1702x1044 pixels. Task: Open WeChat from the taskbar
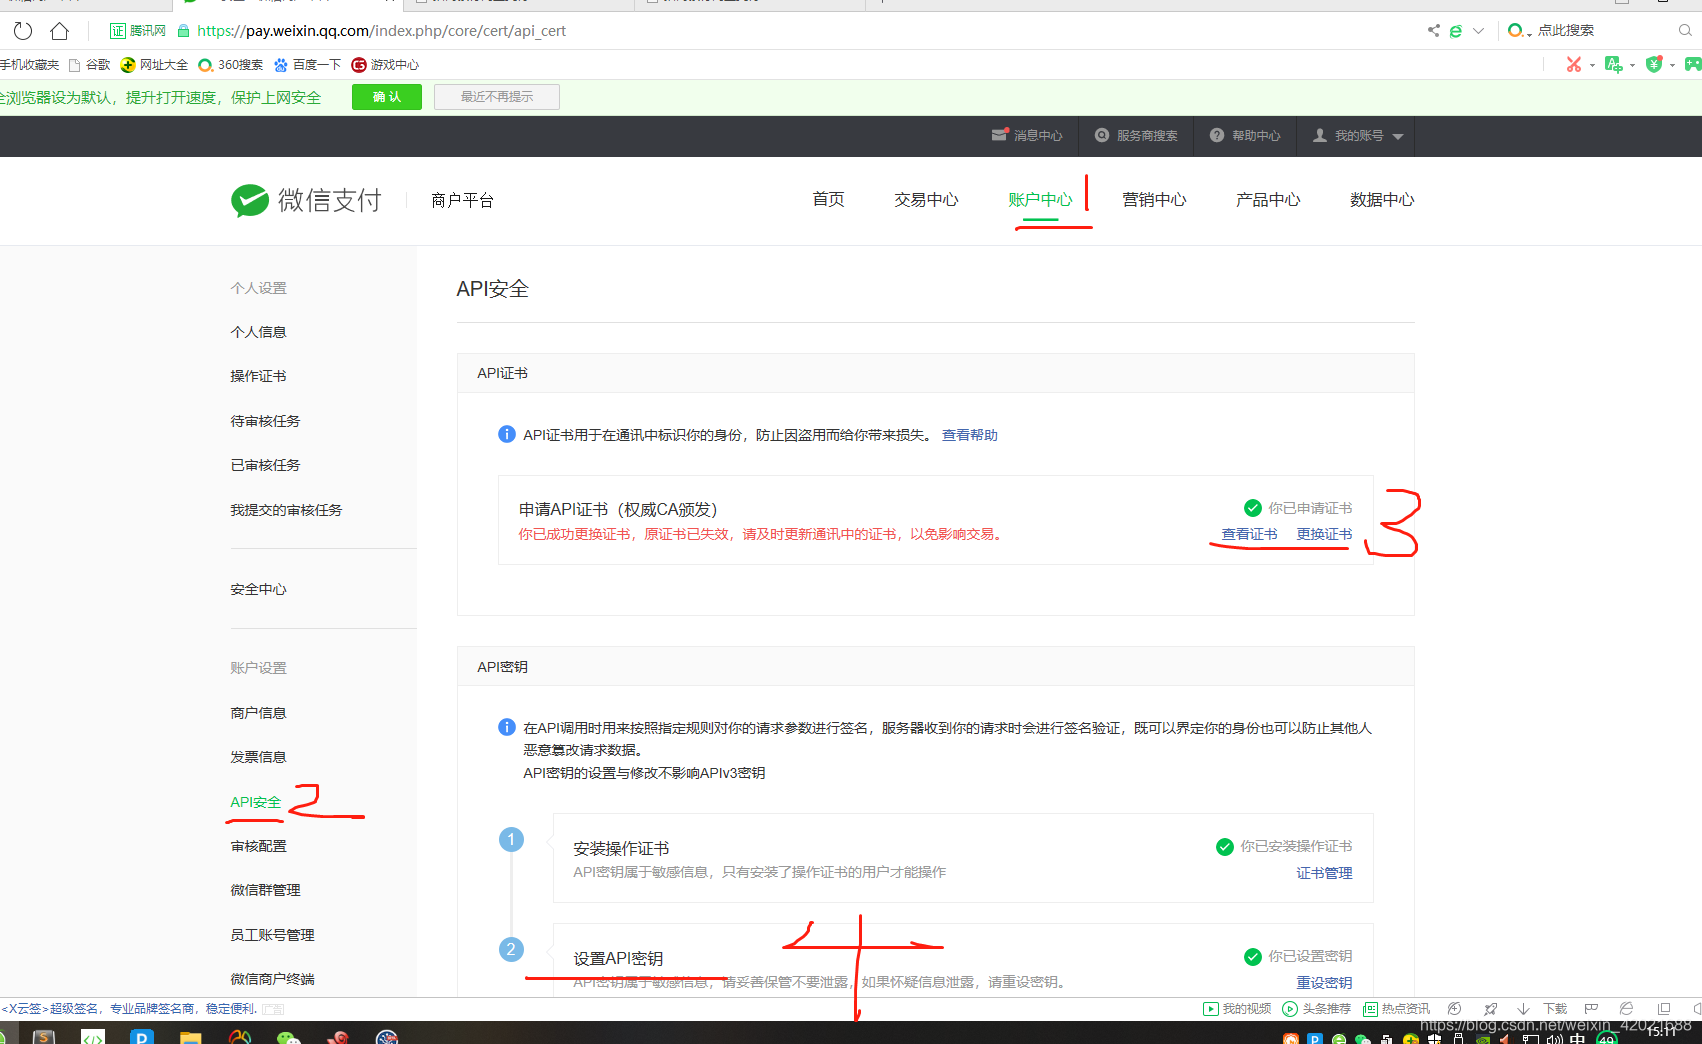[289, 1036]
